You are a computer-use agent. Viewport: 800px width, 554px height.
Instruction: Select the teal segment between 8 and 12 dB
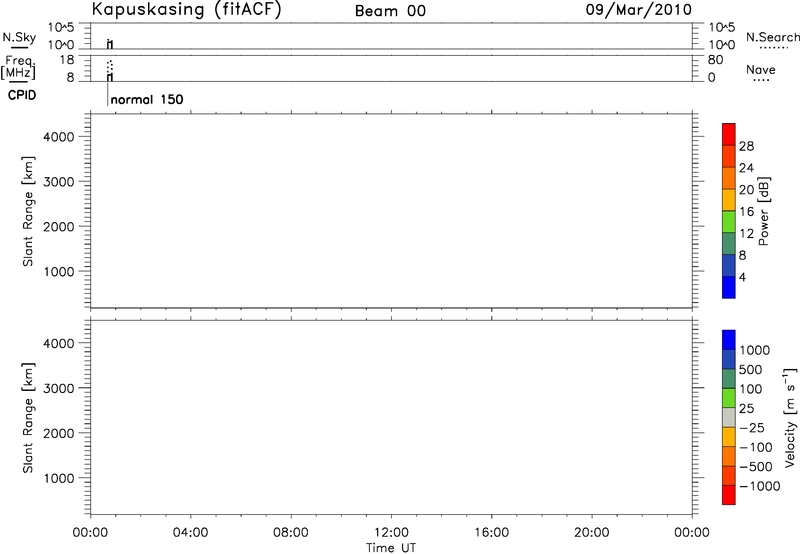point(729,243)
